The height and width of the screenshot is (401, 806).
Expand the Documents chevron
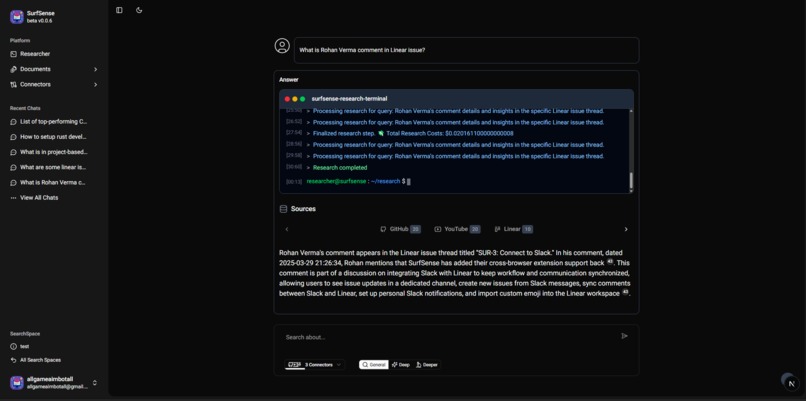pos(96,69)
